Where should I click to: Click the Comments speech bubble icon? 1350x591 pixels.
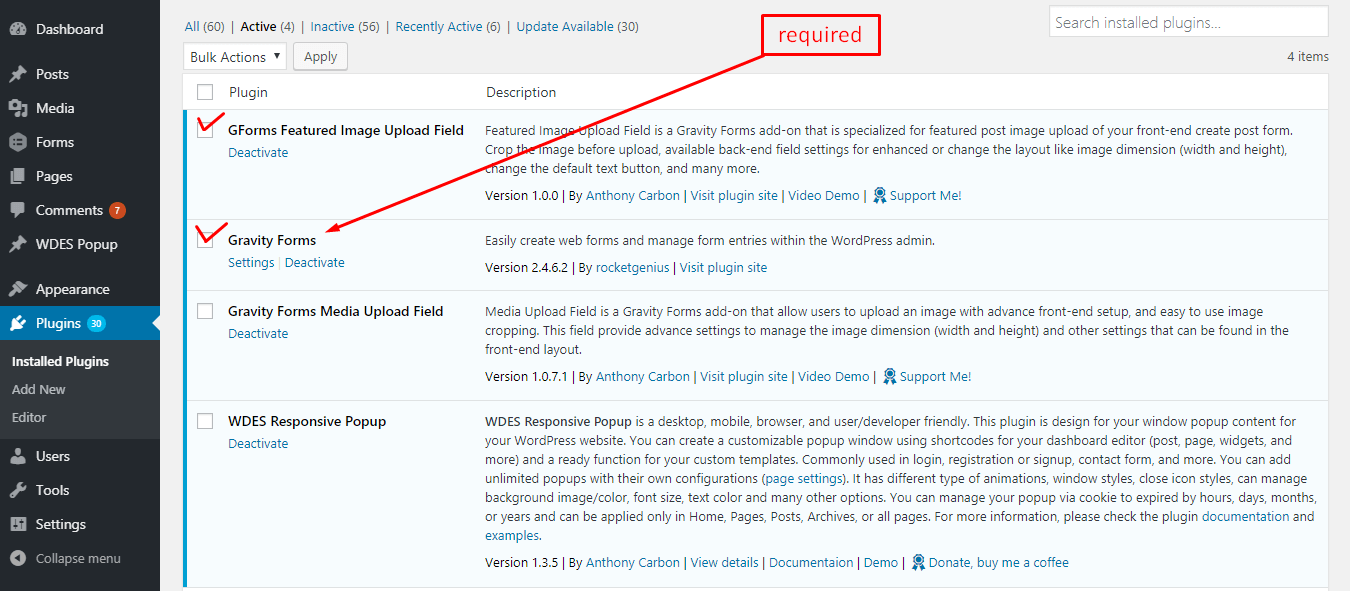coord(18,210)
